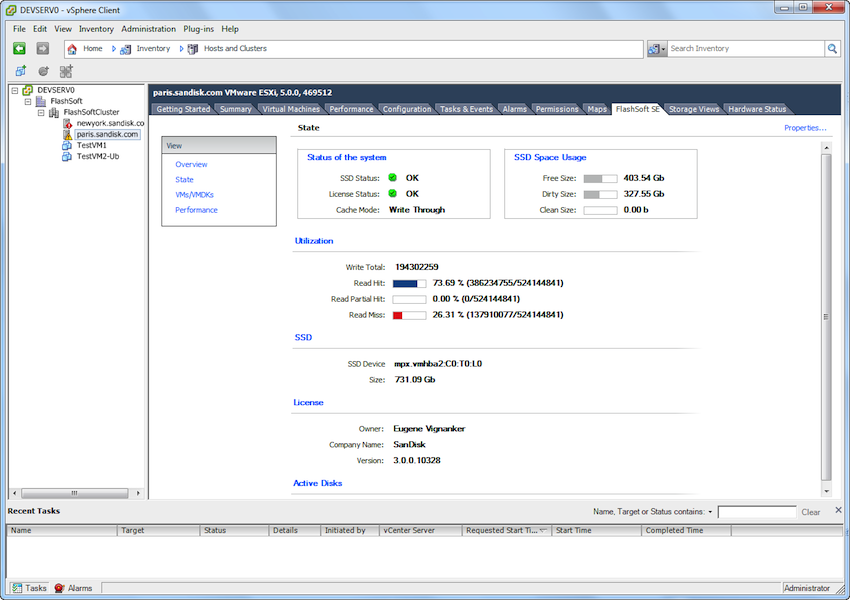Click the first toolbar icon below Back arrow

point(21,71)
